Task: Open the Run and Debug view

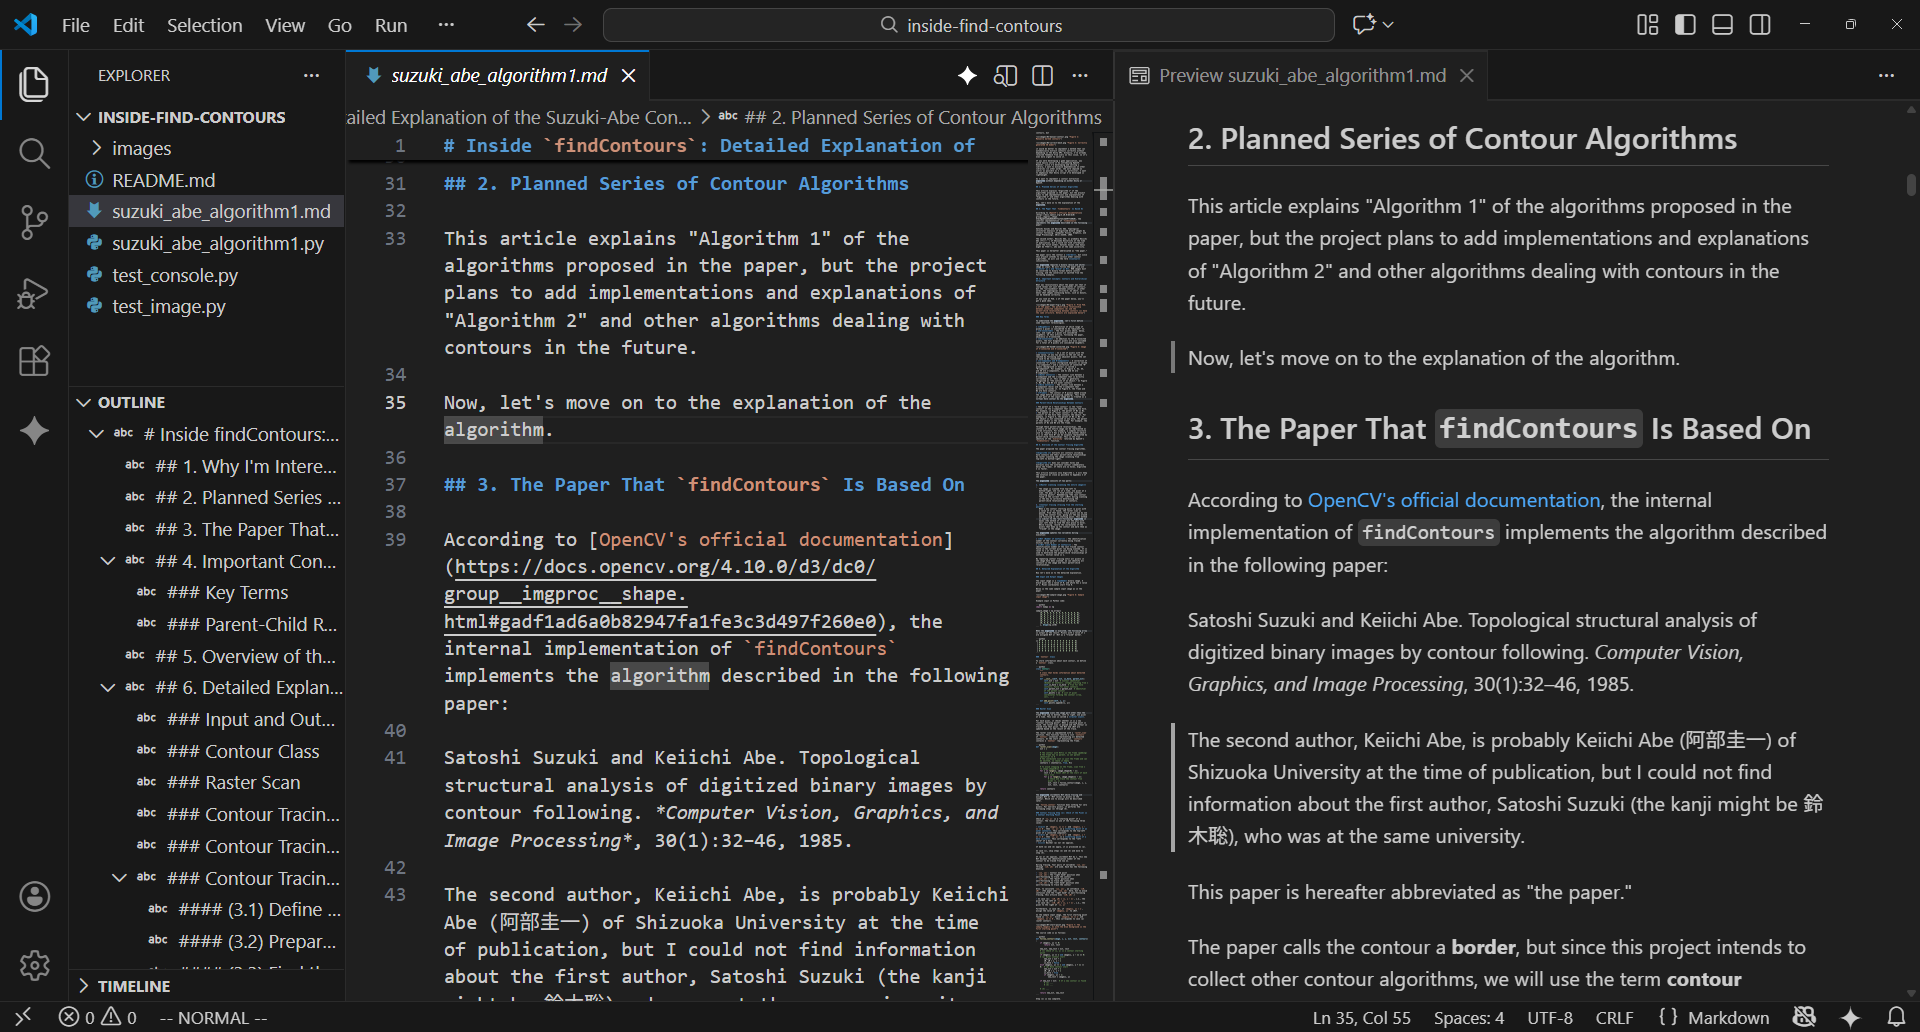Action: click(34, 293)
